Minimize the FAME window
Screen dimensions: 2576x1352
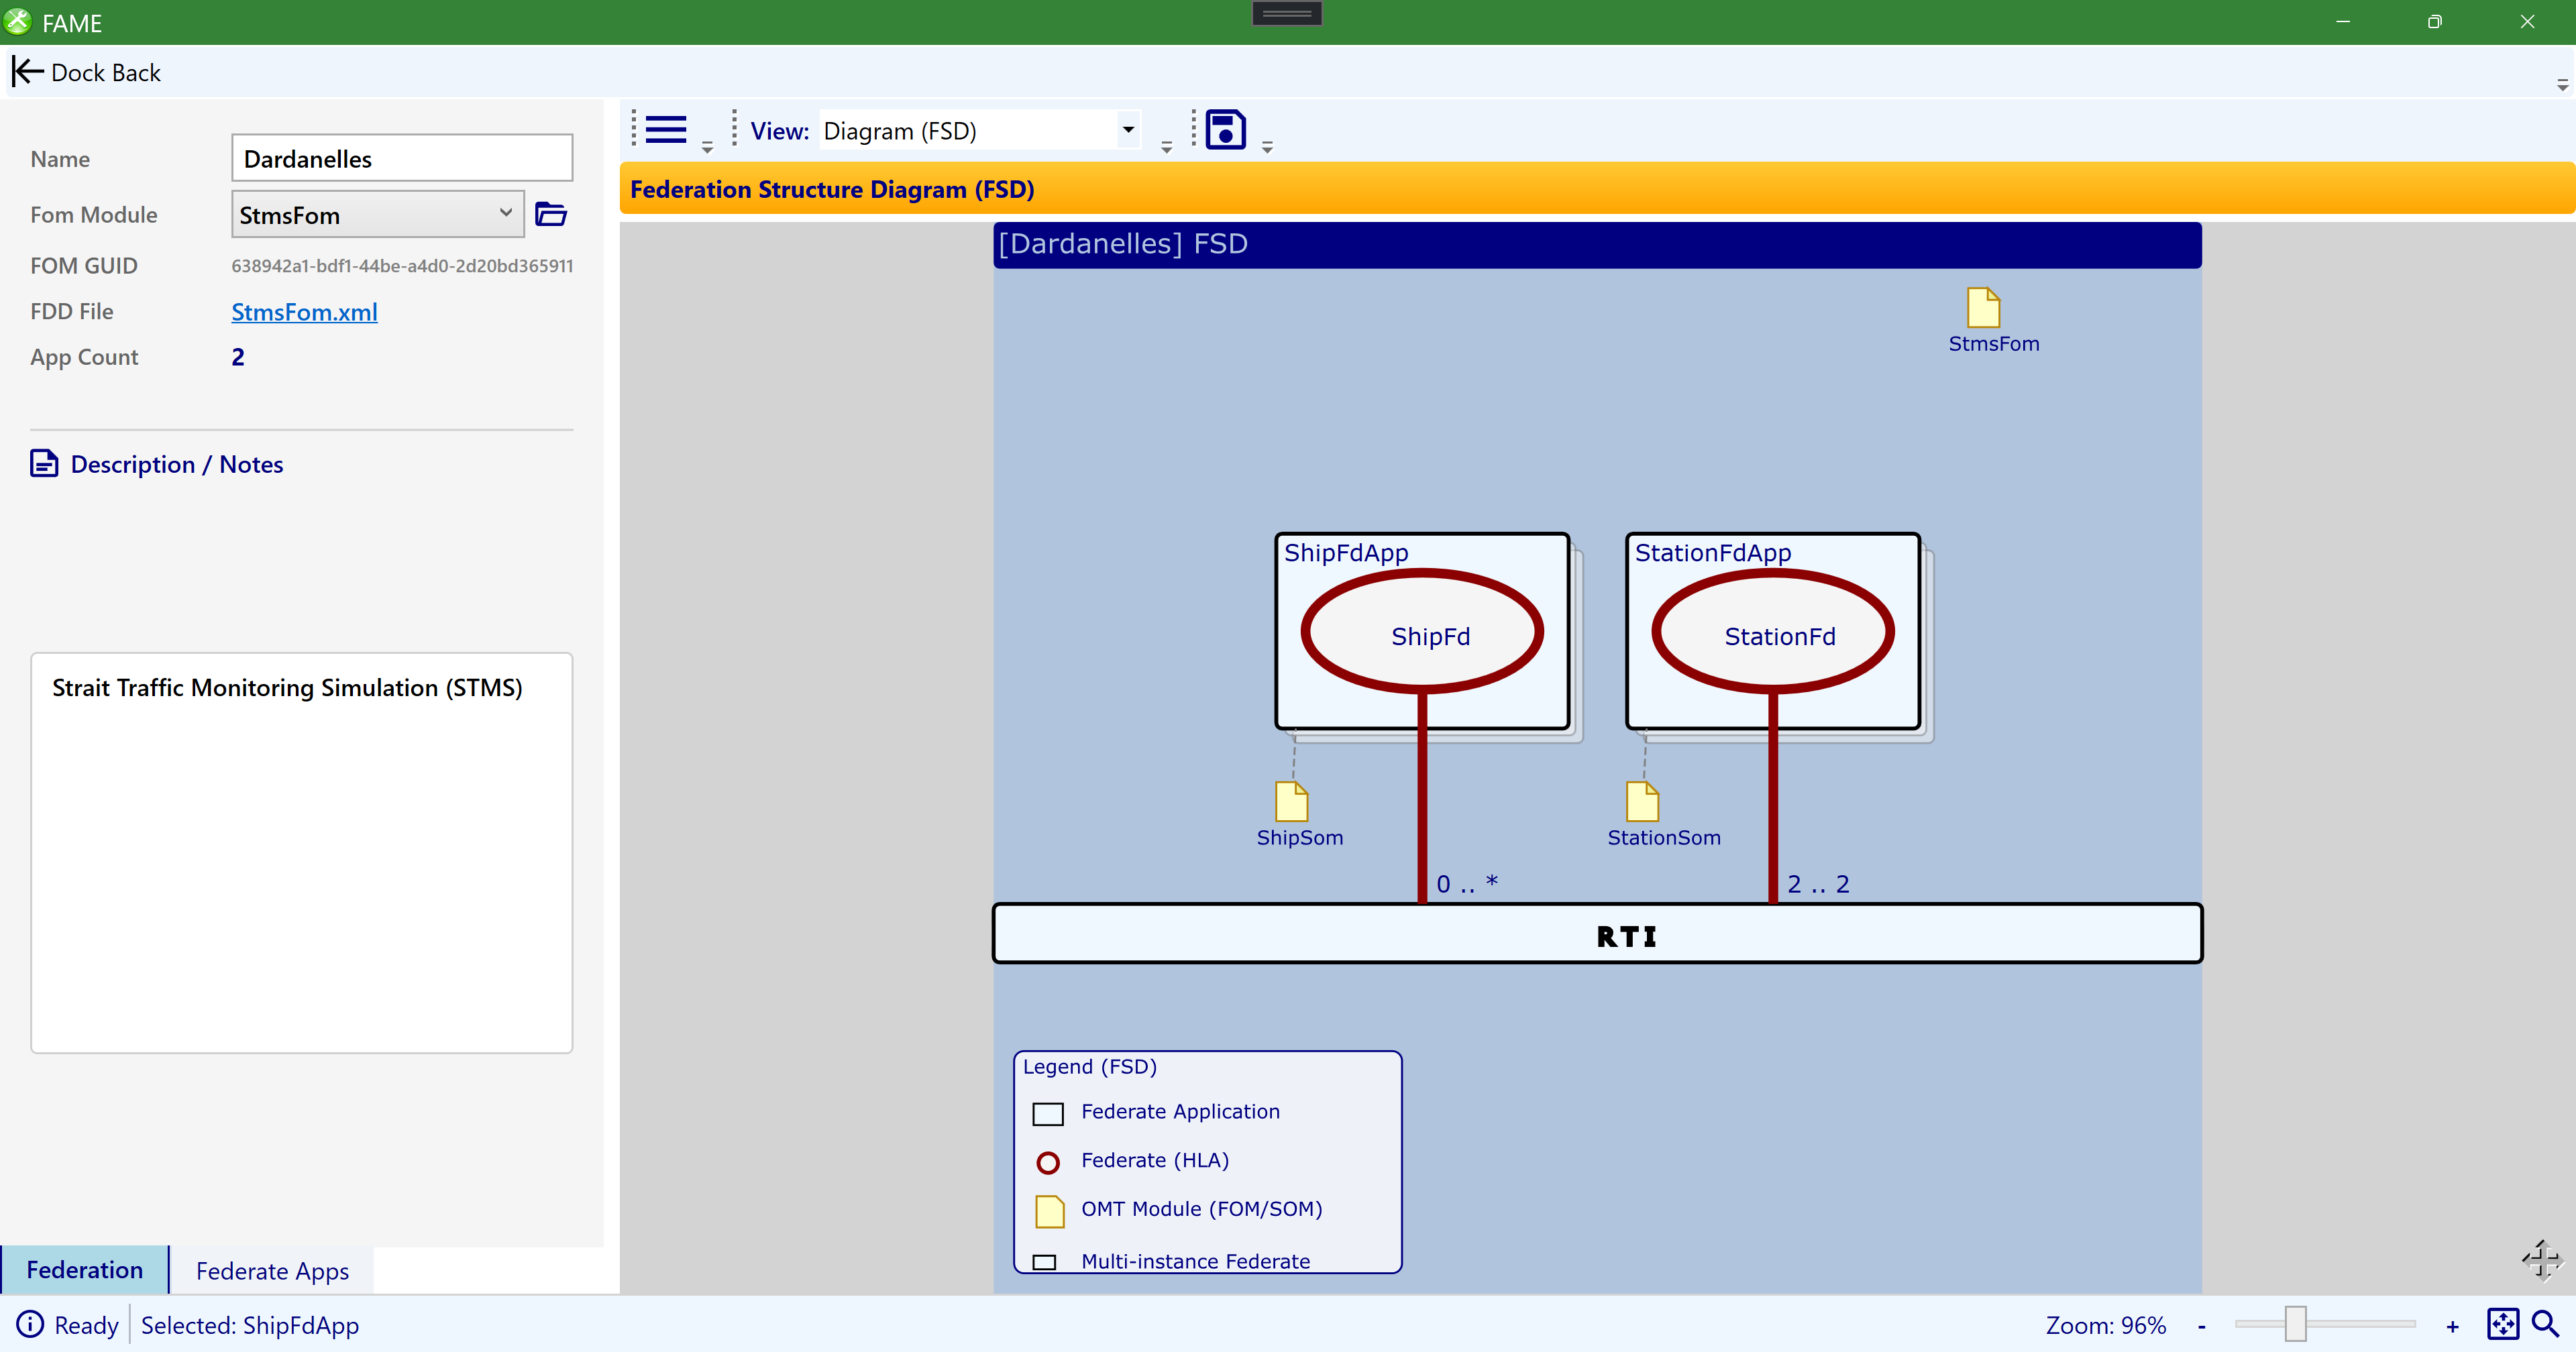coord(2342,21)
